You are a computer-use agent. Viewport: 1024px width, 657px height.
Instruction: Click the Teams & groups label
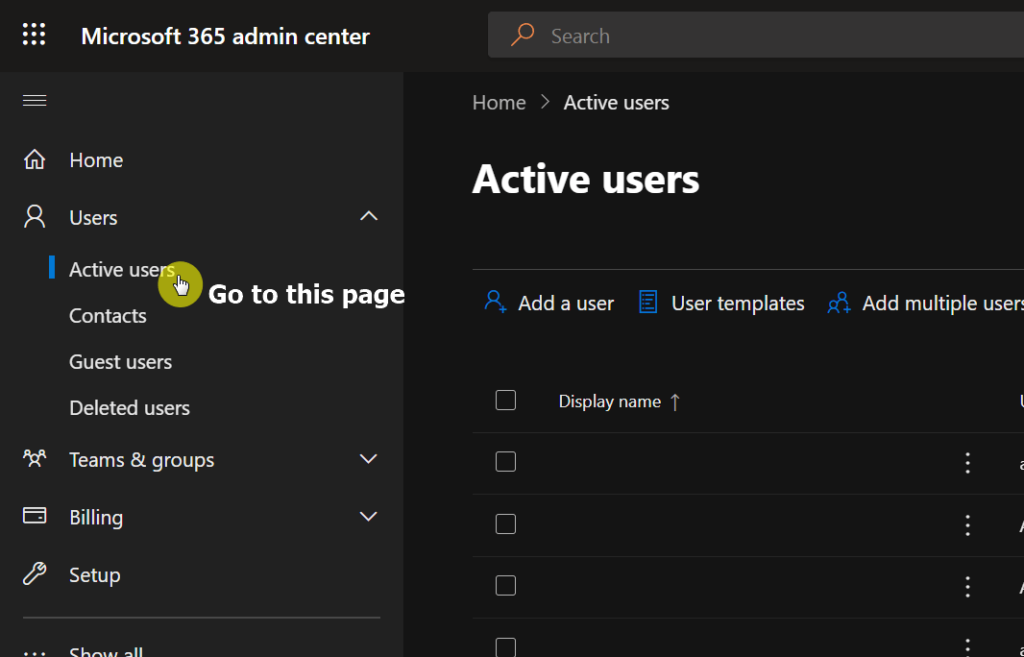pos(142,460)
